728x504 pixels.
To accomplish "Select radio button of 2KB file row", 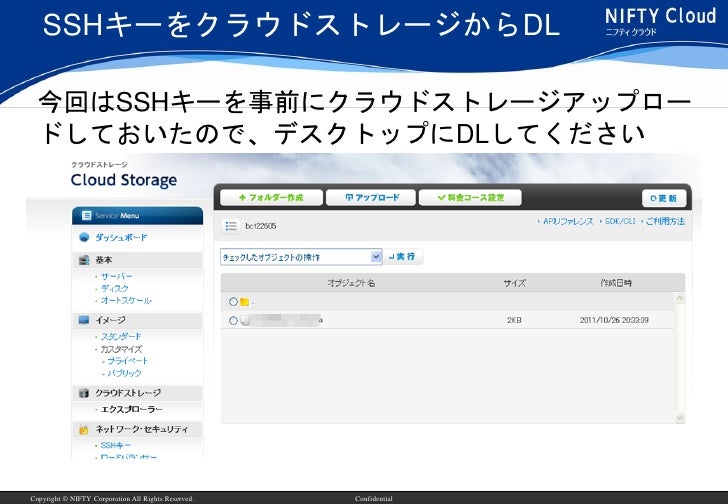I will click(x=234, y=320).
